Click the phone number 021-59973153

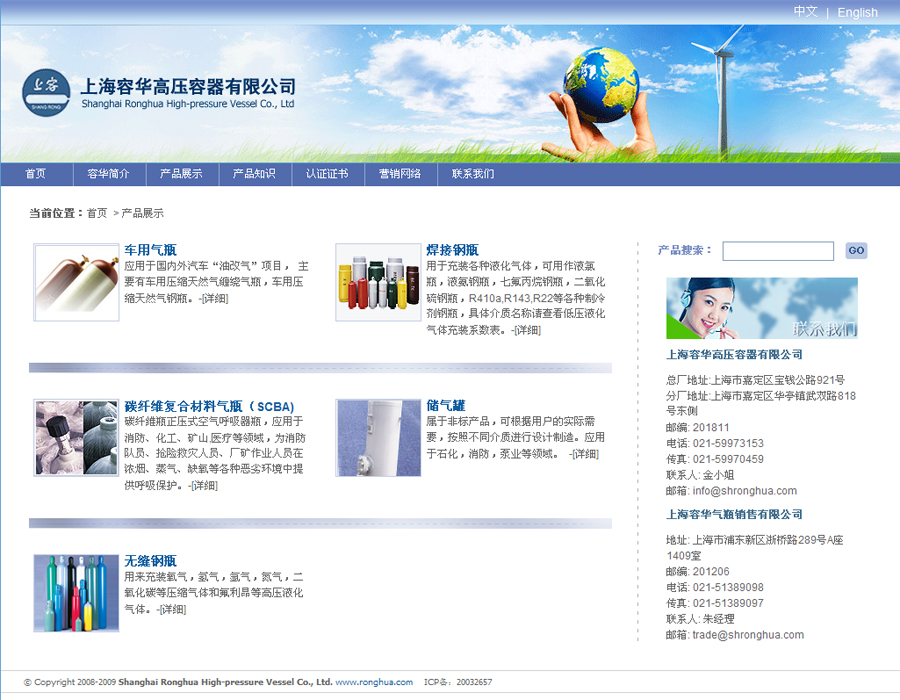(728, 443)
